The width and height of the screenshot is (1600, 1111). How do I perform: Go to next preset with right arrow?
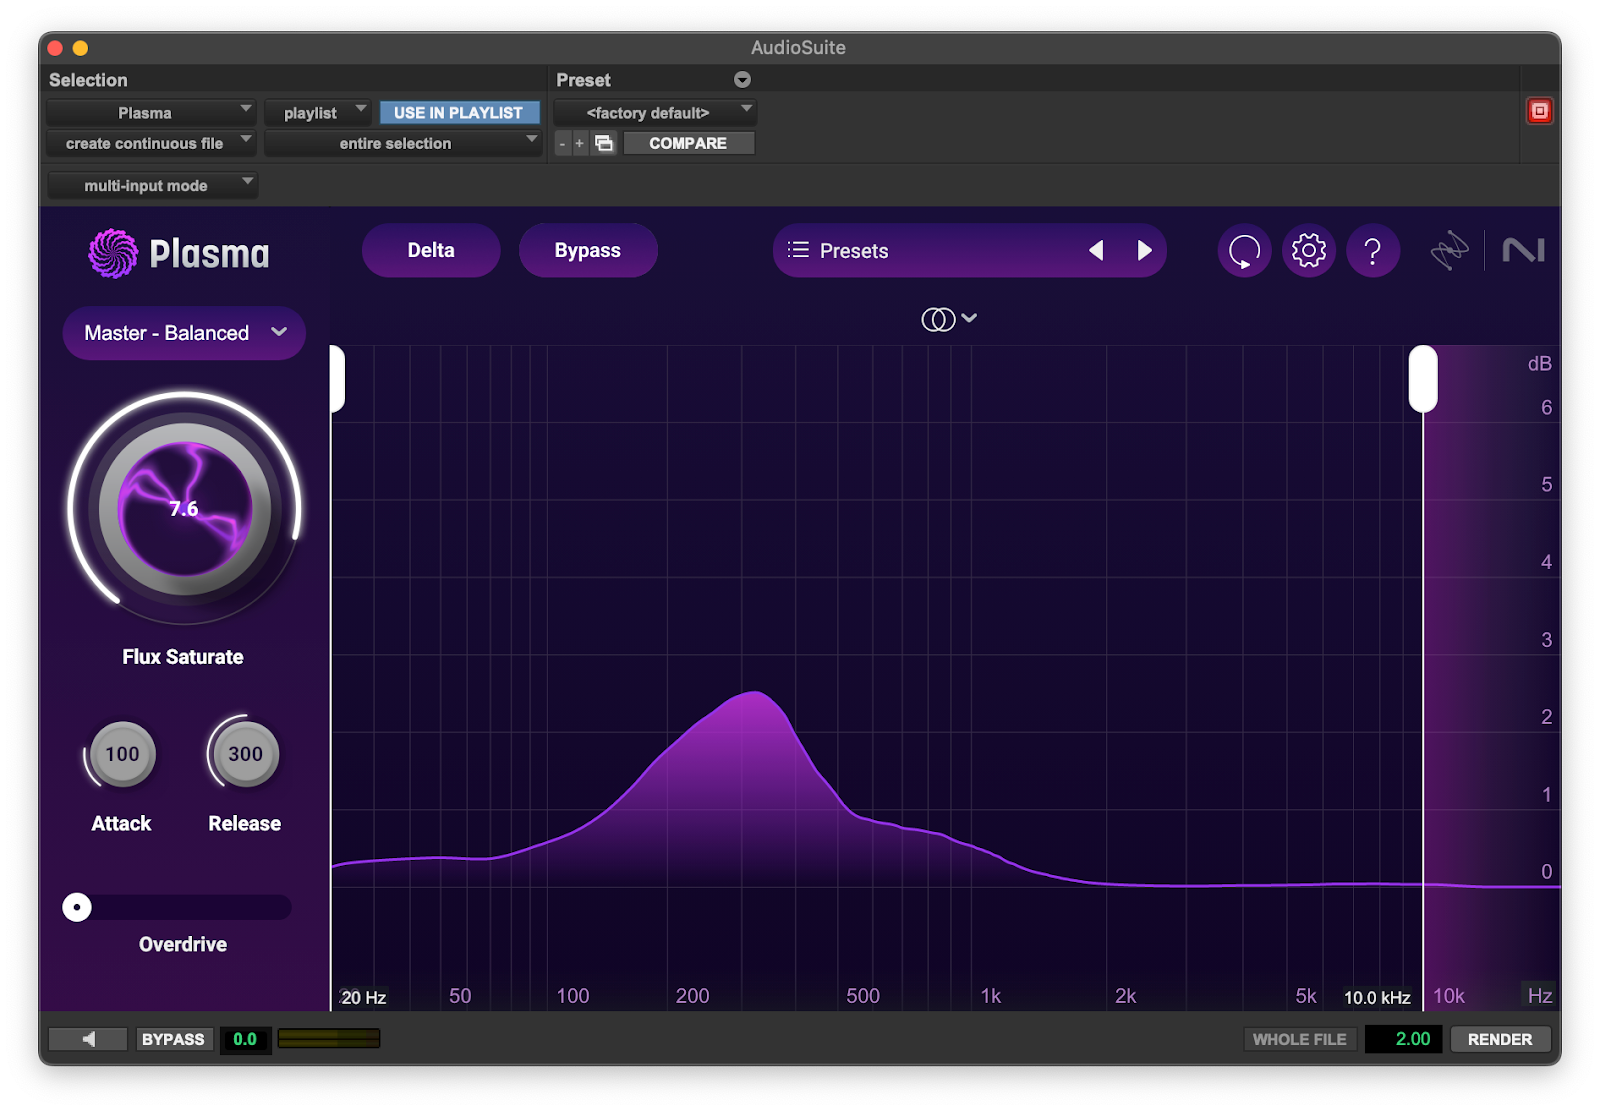pos(1145,251)
